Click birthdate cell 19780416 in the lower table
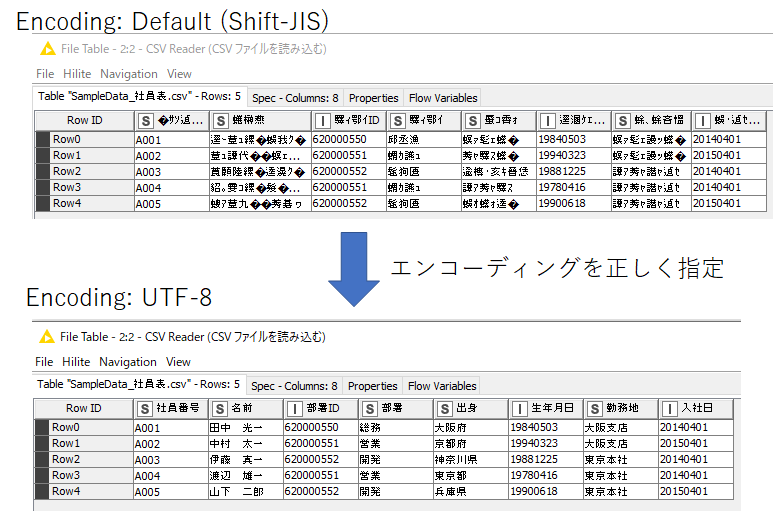This screenshot has height=511, width=773. 546,475
